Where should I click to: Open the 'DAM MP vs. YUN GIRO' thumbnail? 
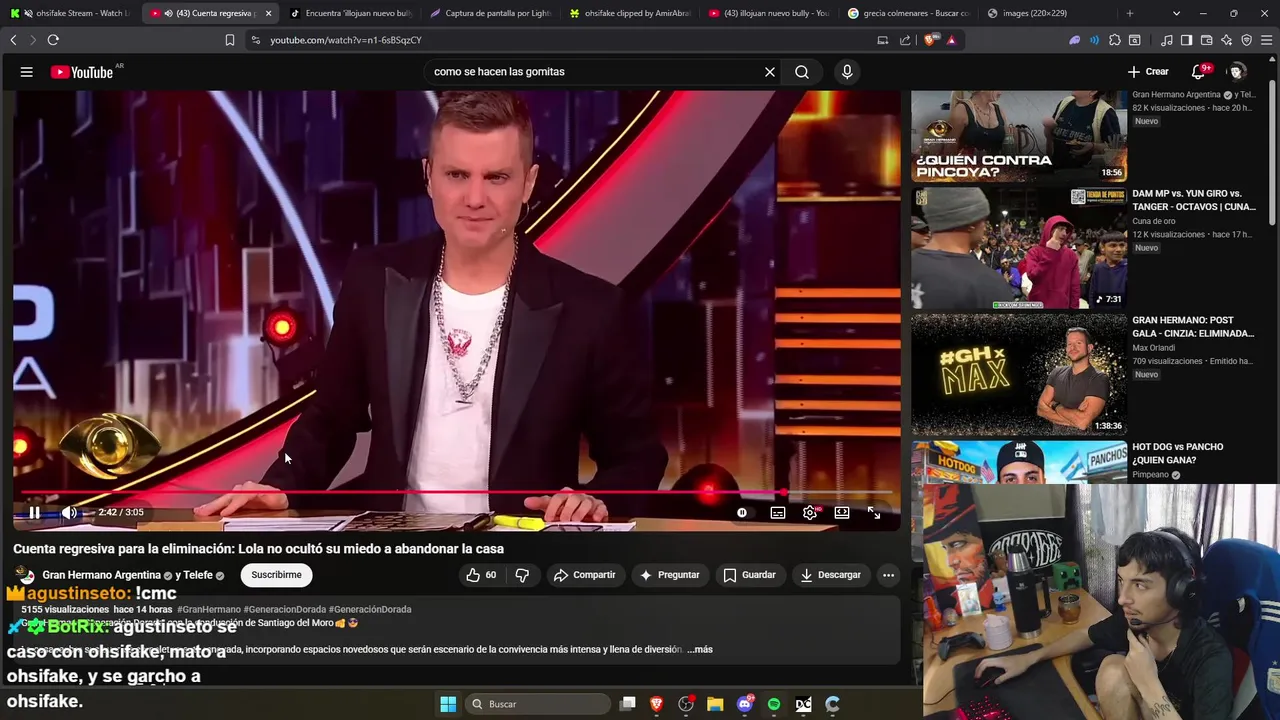(x=1019, y=248)
